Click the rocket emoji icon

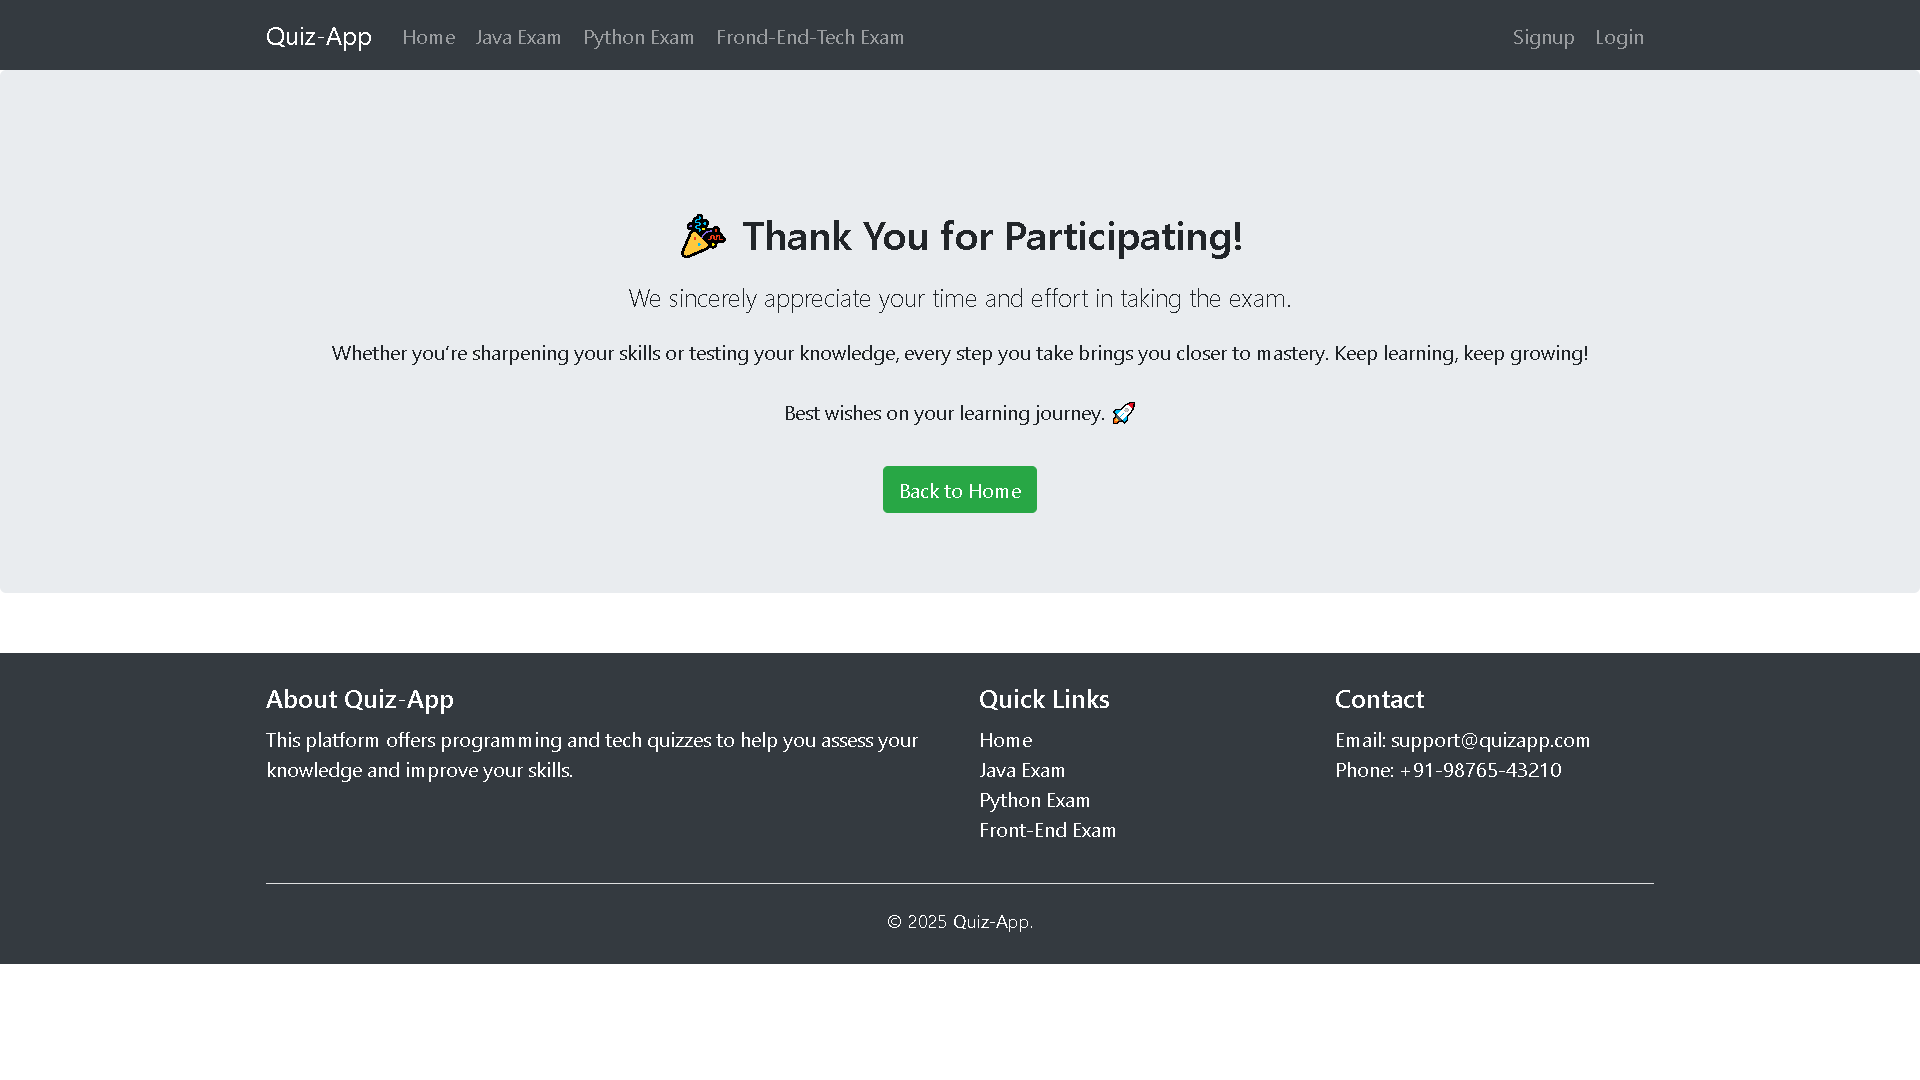(1123, 413)
